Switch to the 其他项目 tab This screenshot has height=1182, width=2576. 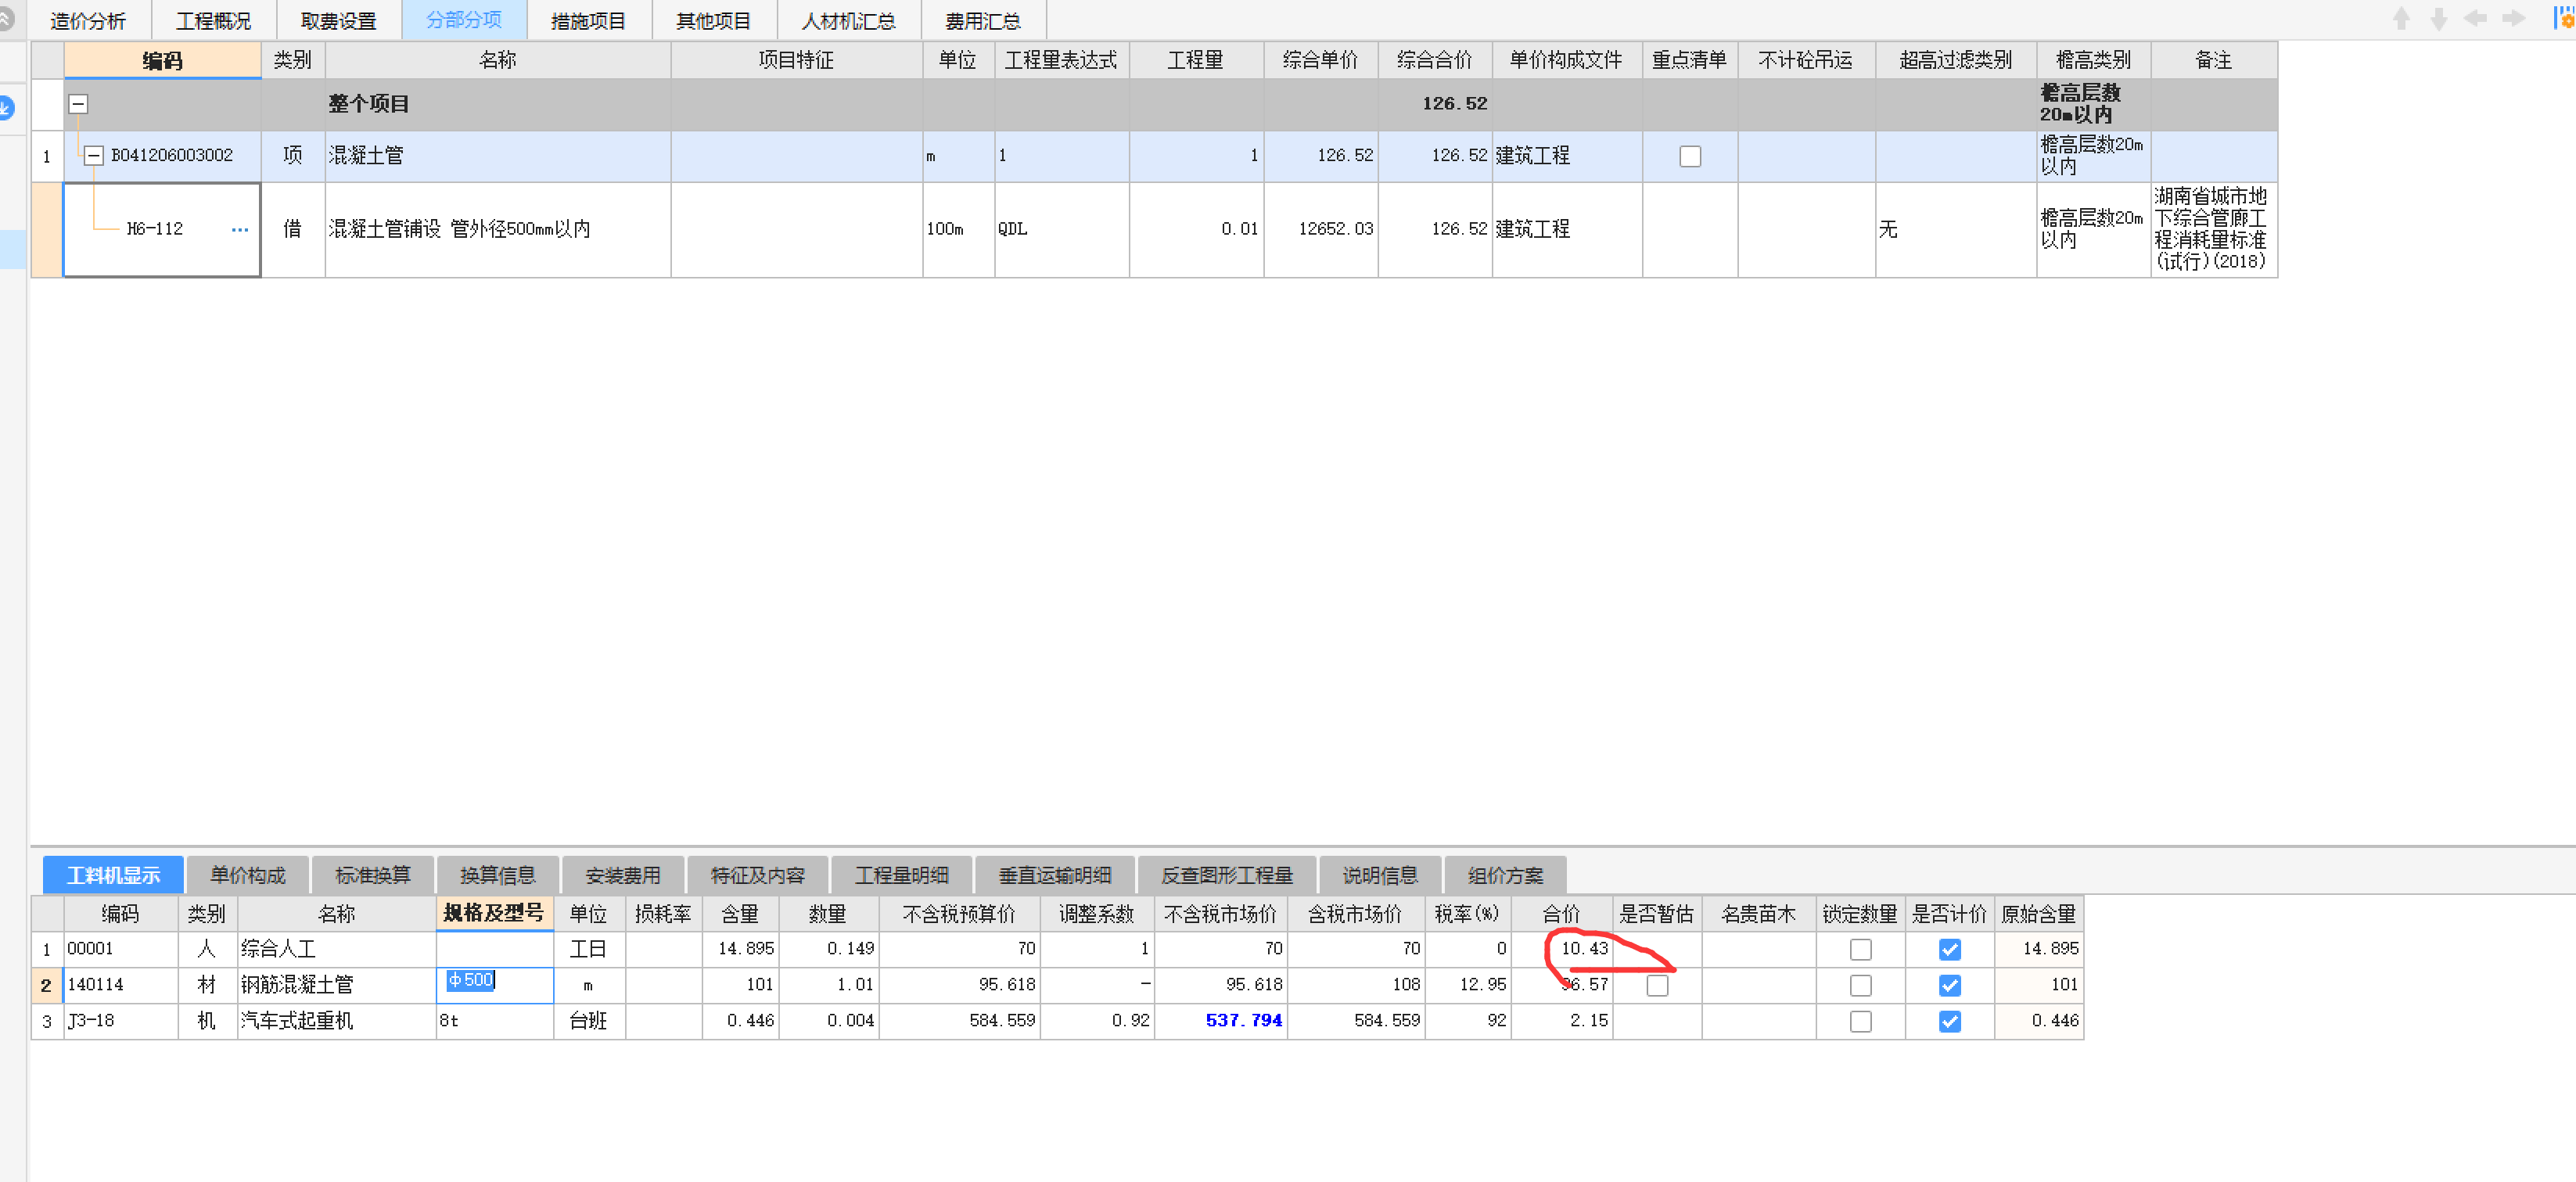714,20
